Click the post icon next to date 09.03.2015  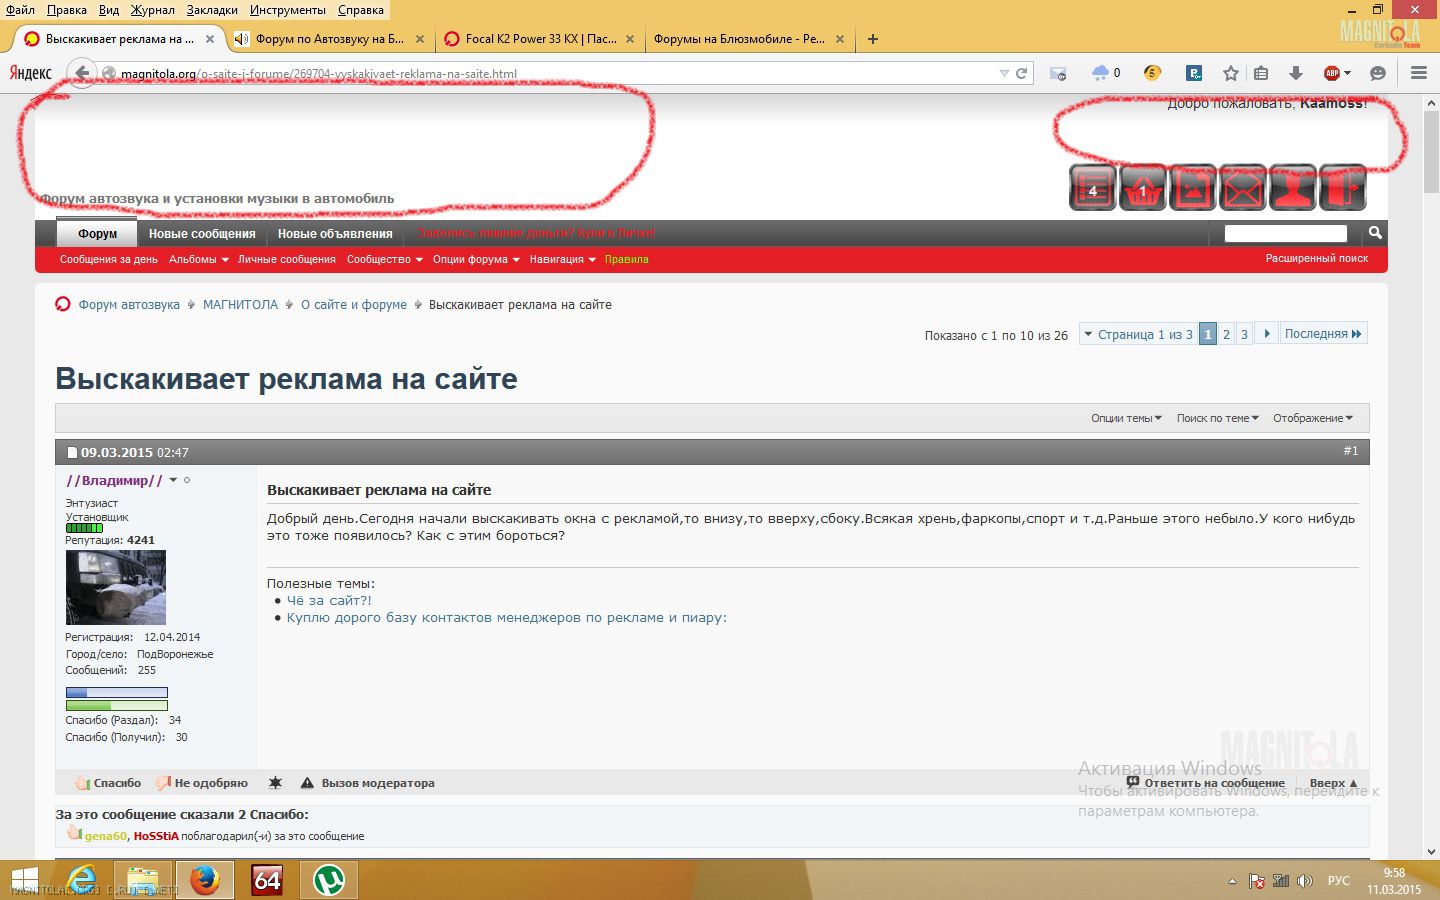tap(72, 453)
